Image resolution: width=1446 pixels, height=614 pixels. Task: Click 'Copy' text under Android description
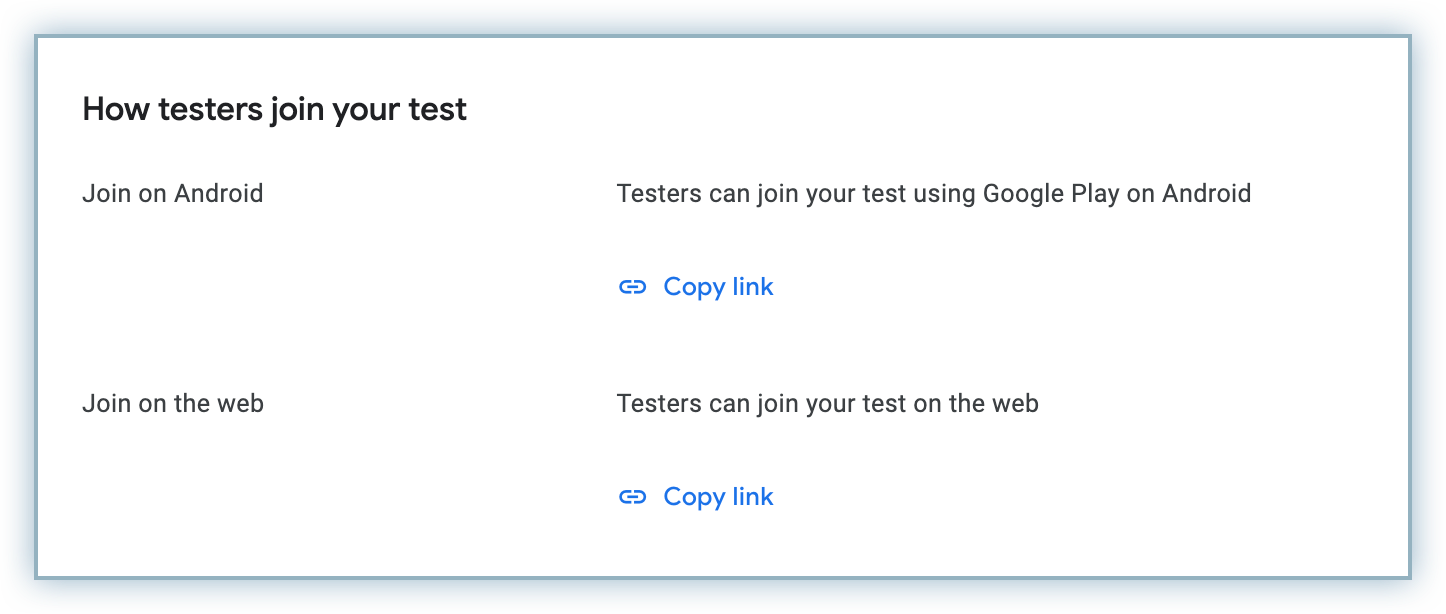693,287
